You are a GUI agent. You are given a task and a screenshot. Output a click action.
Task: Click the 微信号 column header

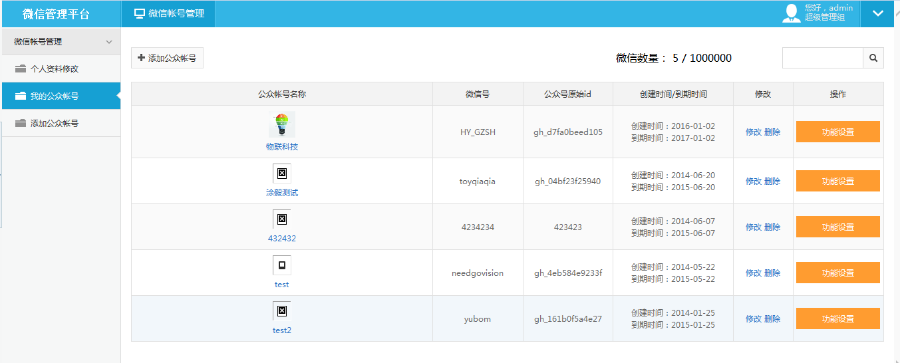click(478, 94)
